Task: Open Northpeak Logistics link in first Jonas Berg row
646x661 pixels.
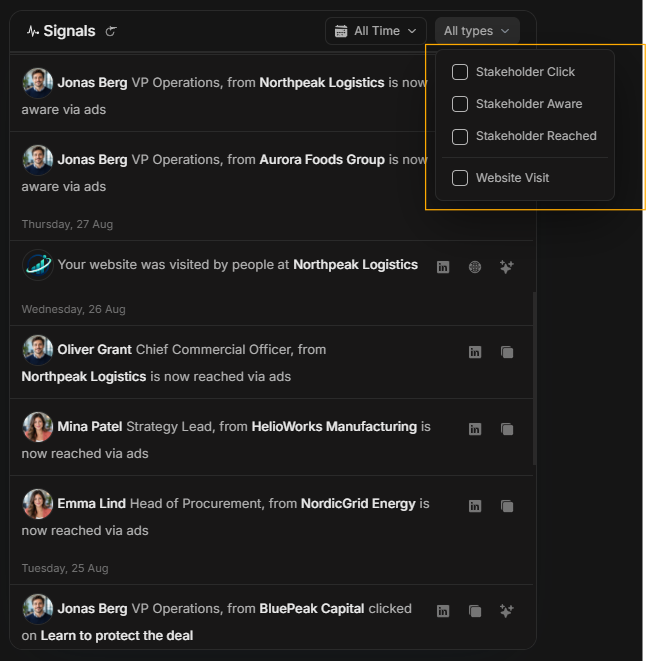Action: 322,83
